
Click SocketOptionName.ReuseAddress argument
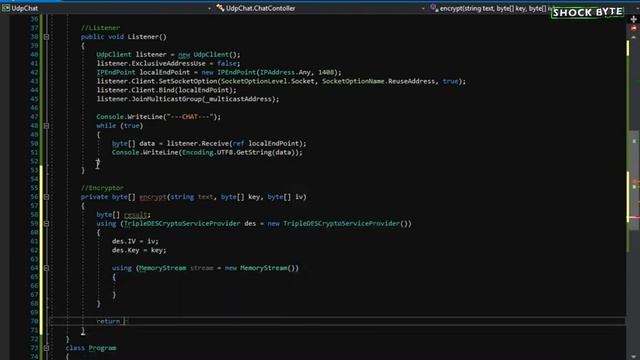[378, 81]
